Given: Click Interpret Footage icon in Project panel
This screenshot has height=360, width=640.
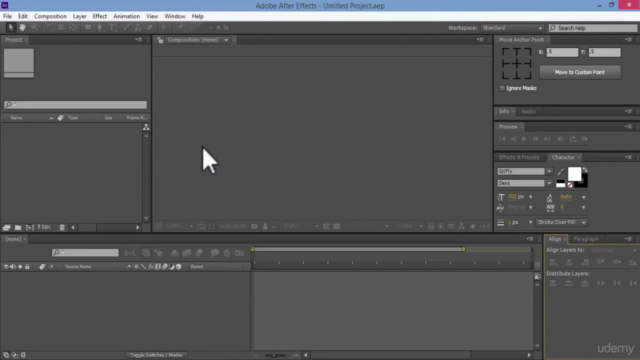Looking at the screenshot, I should tap(7, 227).
